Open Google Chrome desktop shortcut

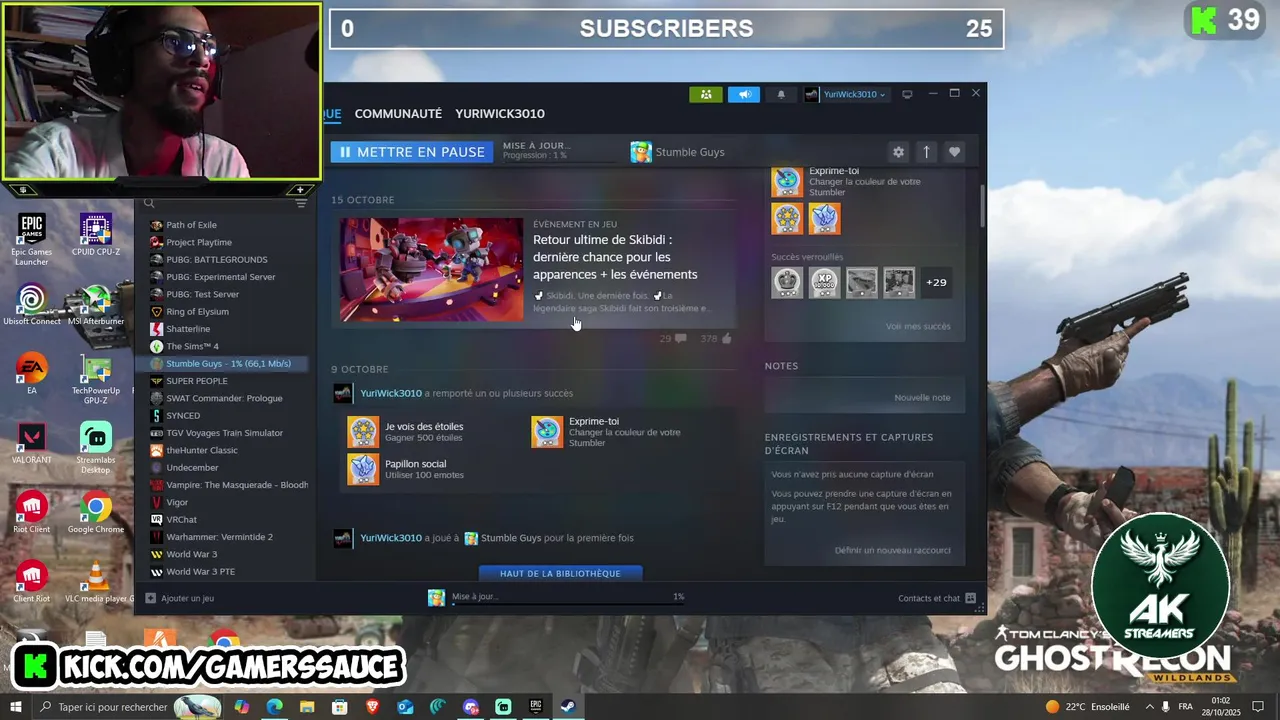pos(96,512)
